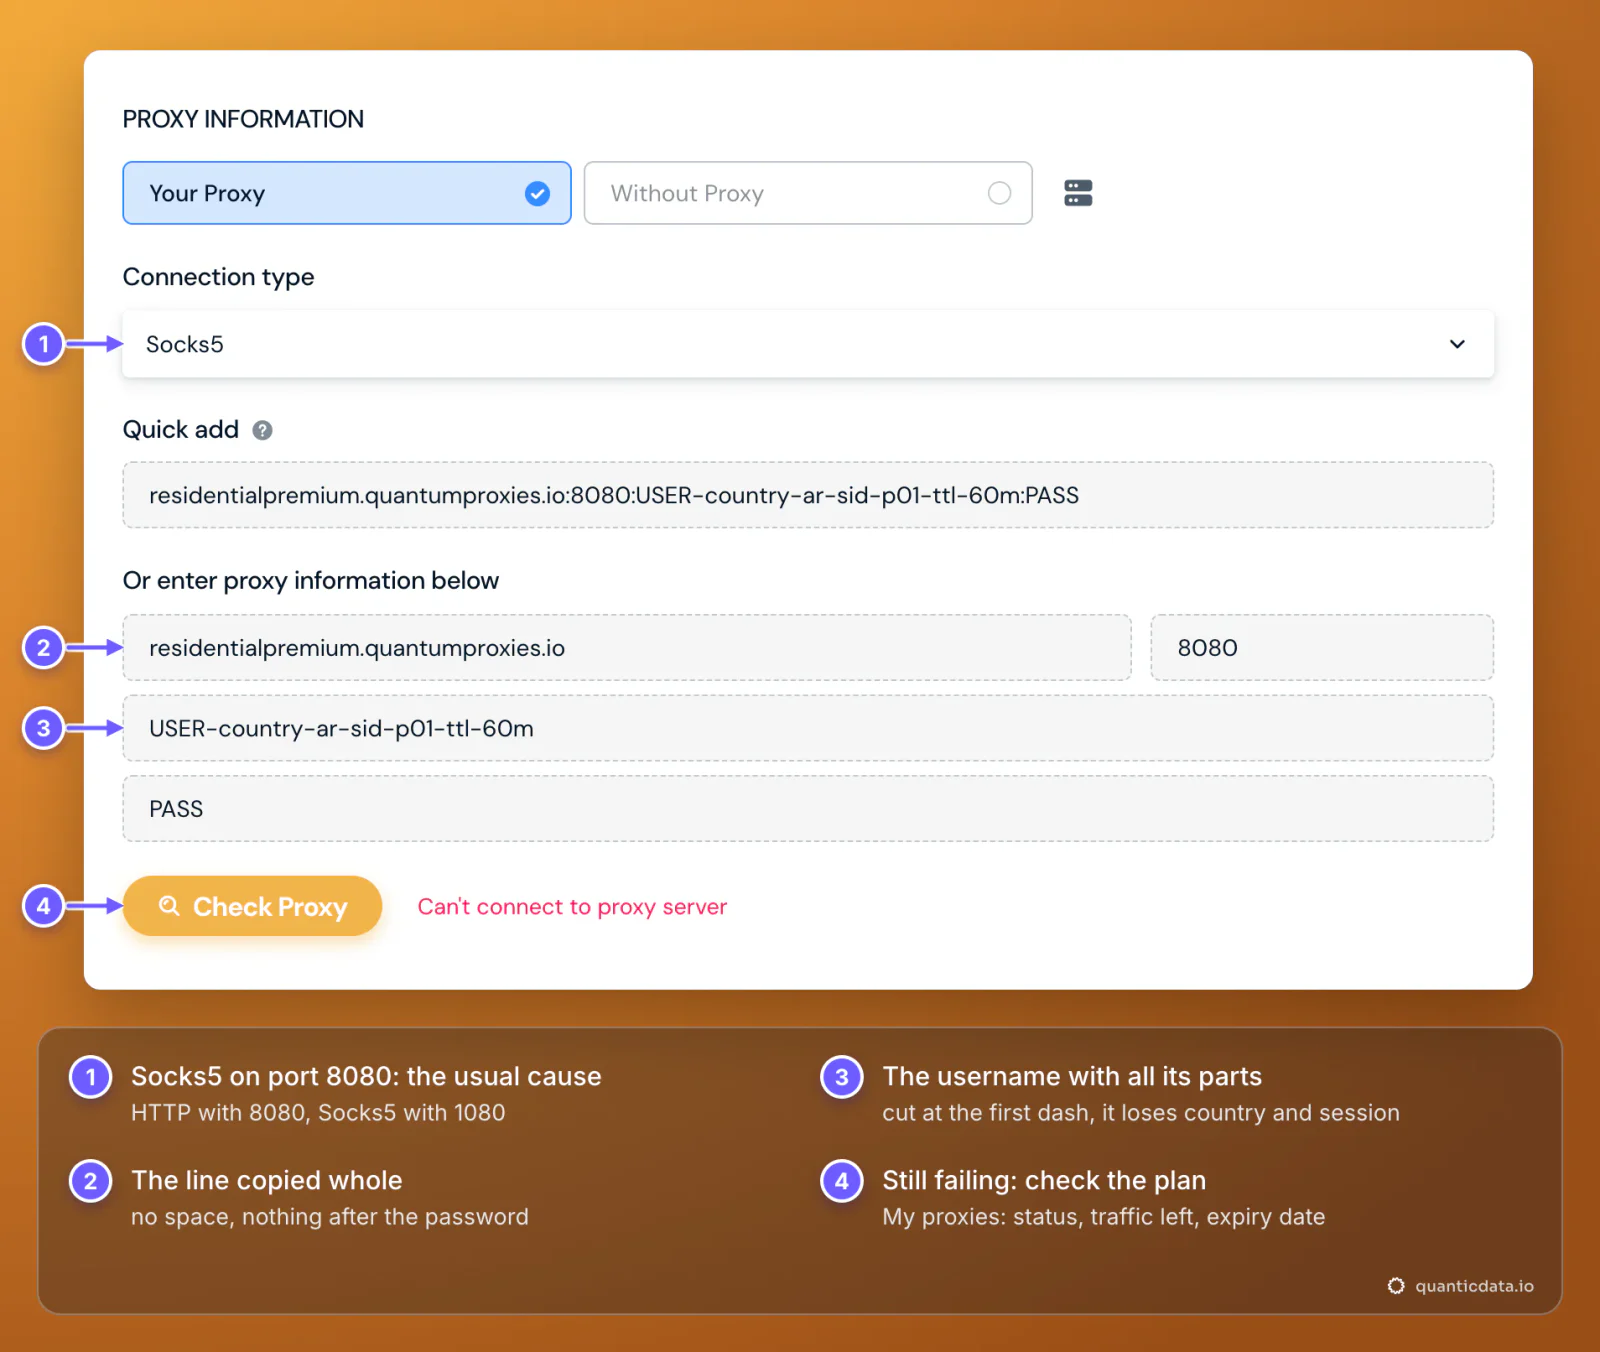This screenshot has width=1600, height=1352.
Task: Expand the connection type chevron arrow
Action: [x=1457, y=344]
